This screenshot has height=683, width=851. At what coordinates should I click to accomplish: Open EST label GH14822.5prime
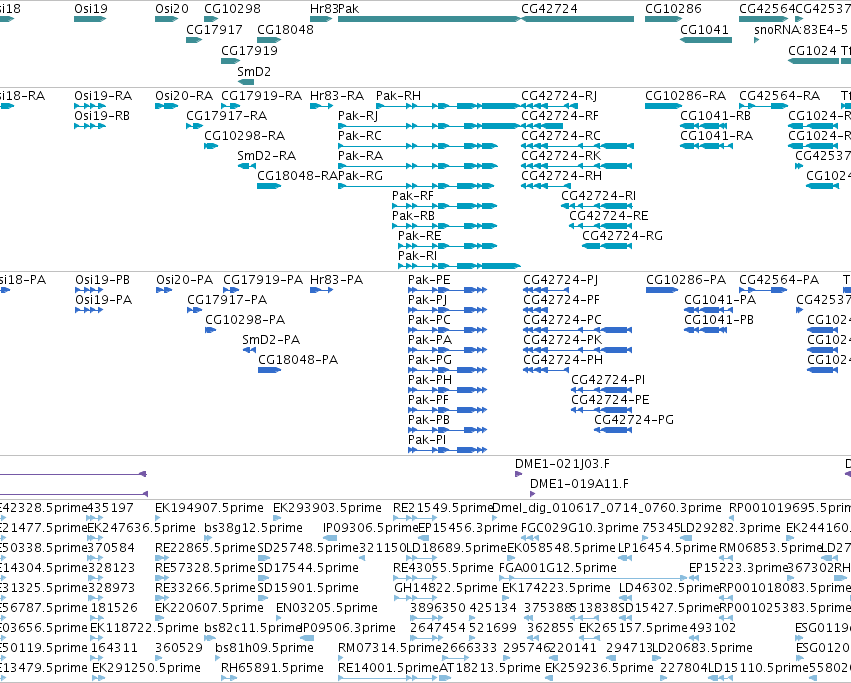446,588
